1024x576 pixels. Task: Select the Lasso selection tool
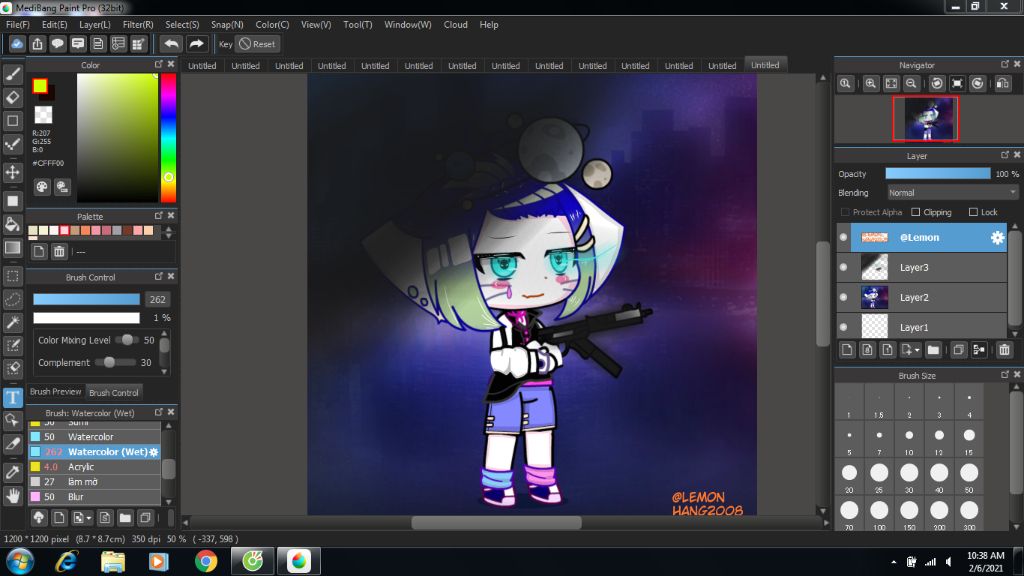[12, 299]
